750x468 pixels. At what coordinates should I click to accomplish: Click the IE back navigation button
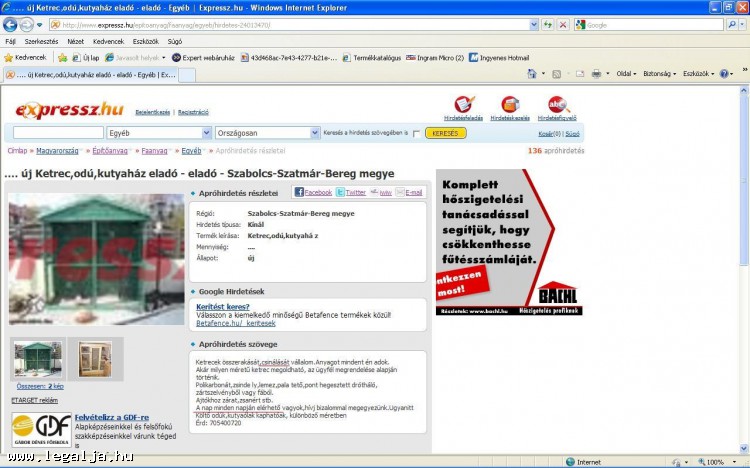click(x=12, y=24)
